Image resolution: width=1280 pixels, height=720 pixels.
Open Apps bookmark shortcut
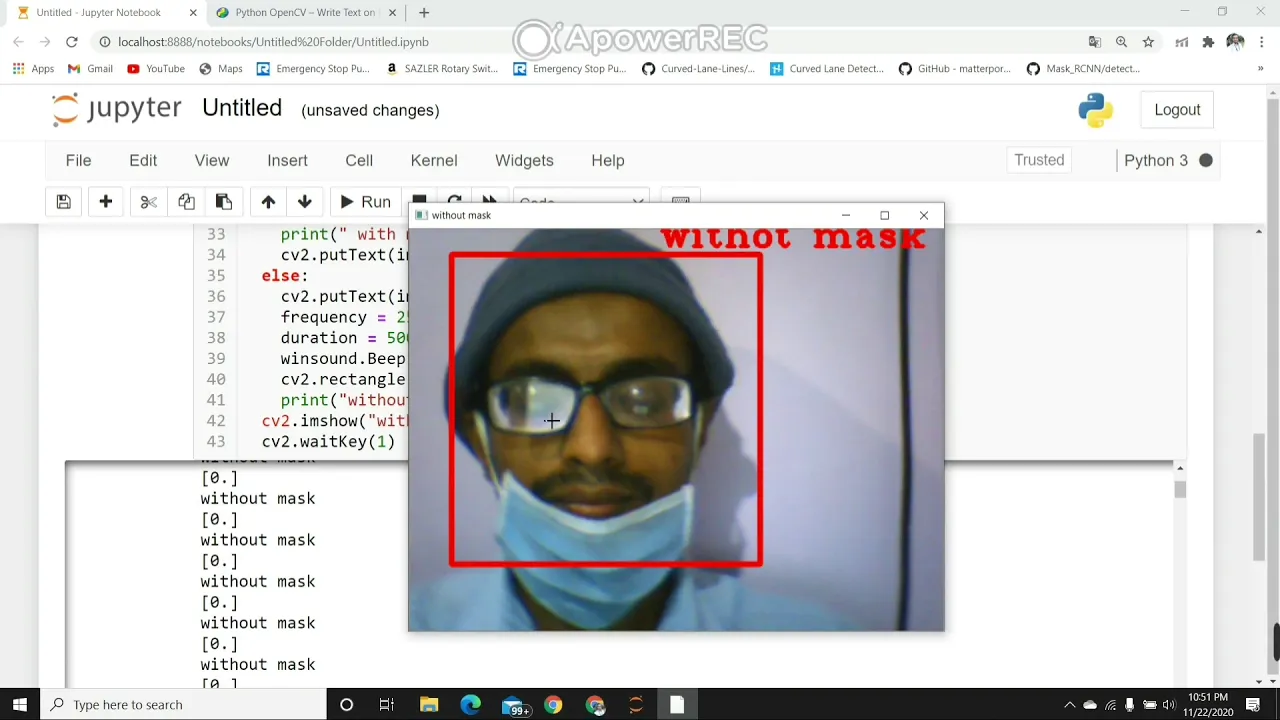point(33,69)
